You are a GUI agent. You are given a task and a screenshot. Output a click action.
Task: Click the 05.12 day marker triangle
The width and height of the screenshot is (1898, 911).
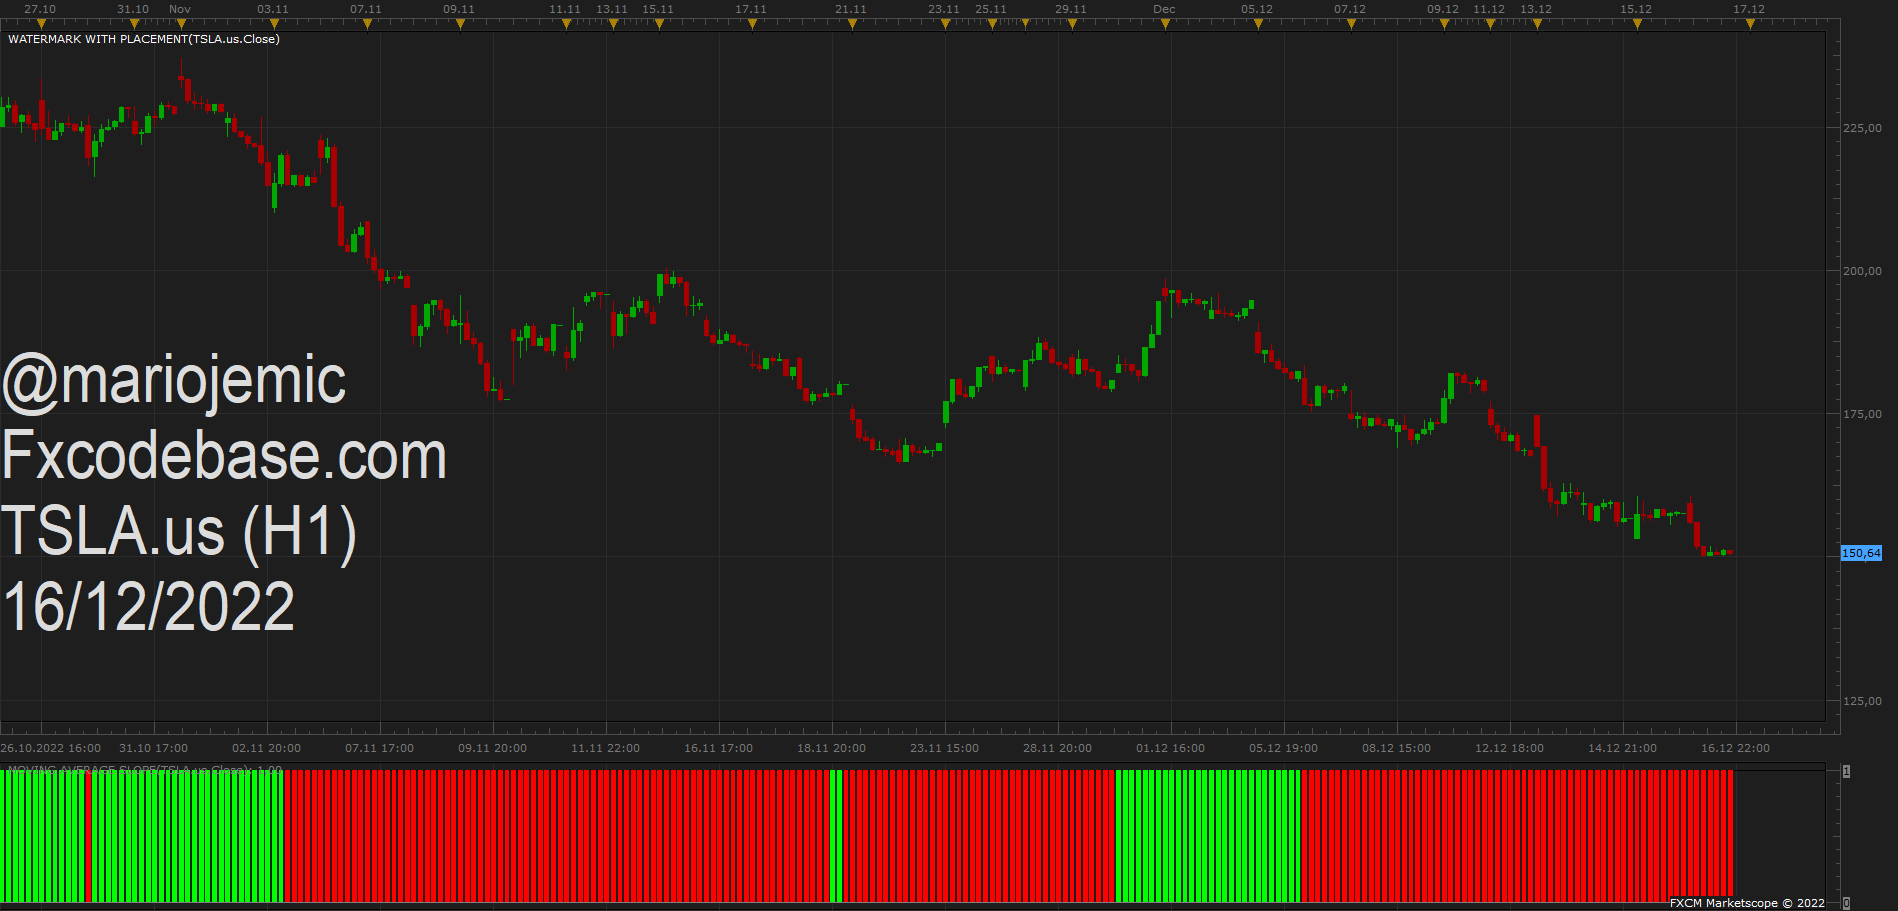(1258, 24)
